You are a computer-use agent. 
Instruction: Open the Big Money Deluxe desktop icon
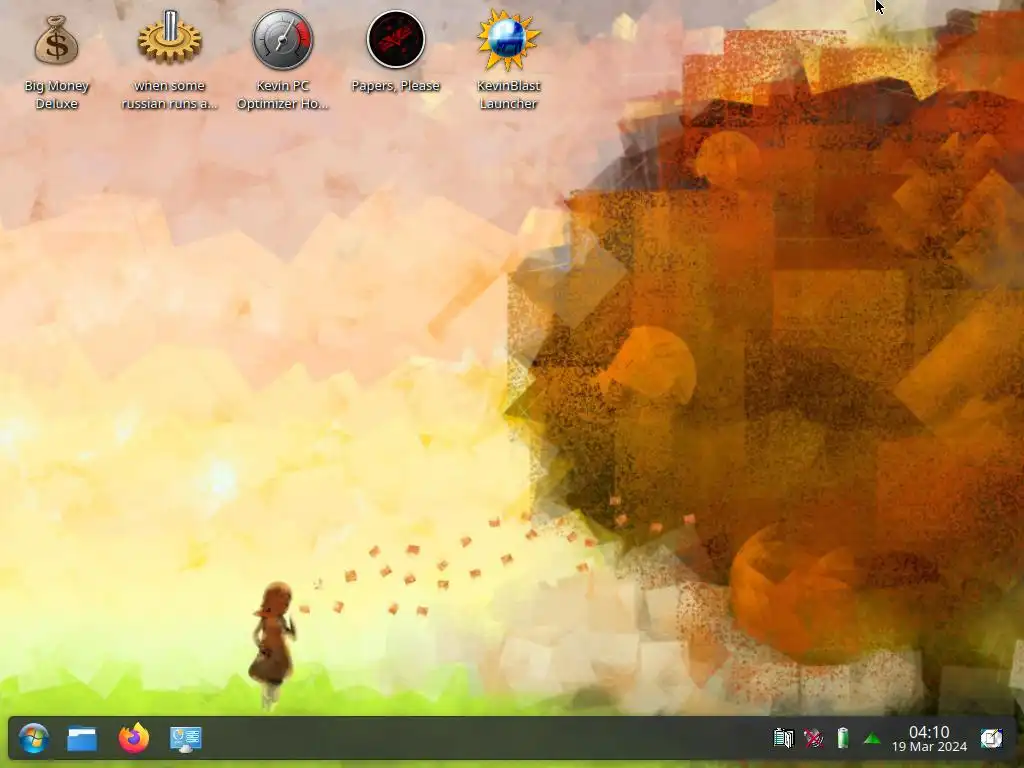(x=57, y=40)
